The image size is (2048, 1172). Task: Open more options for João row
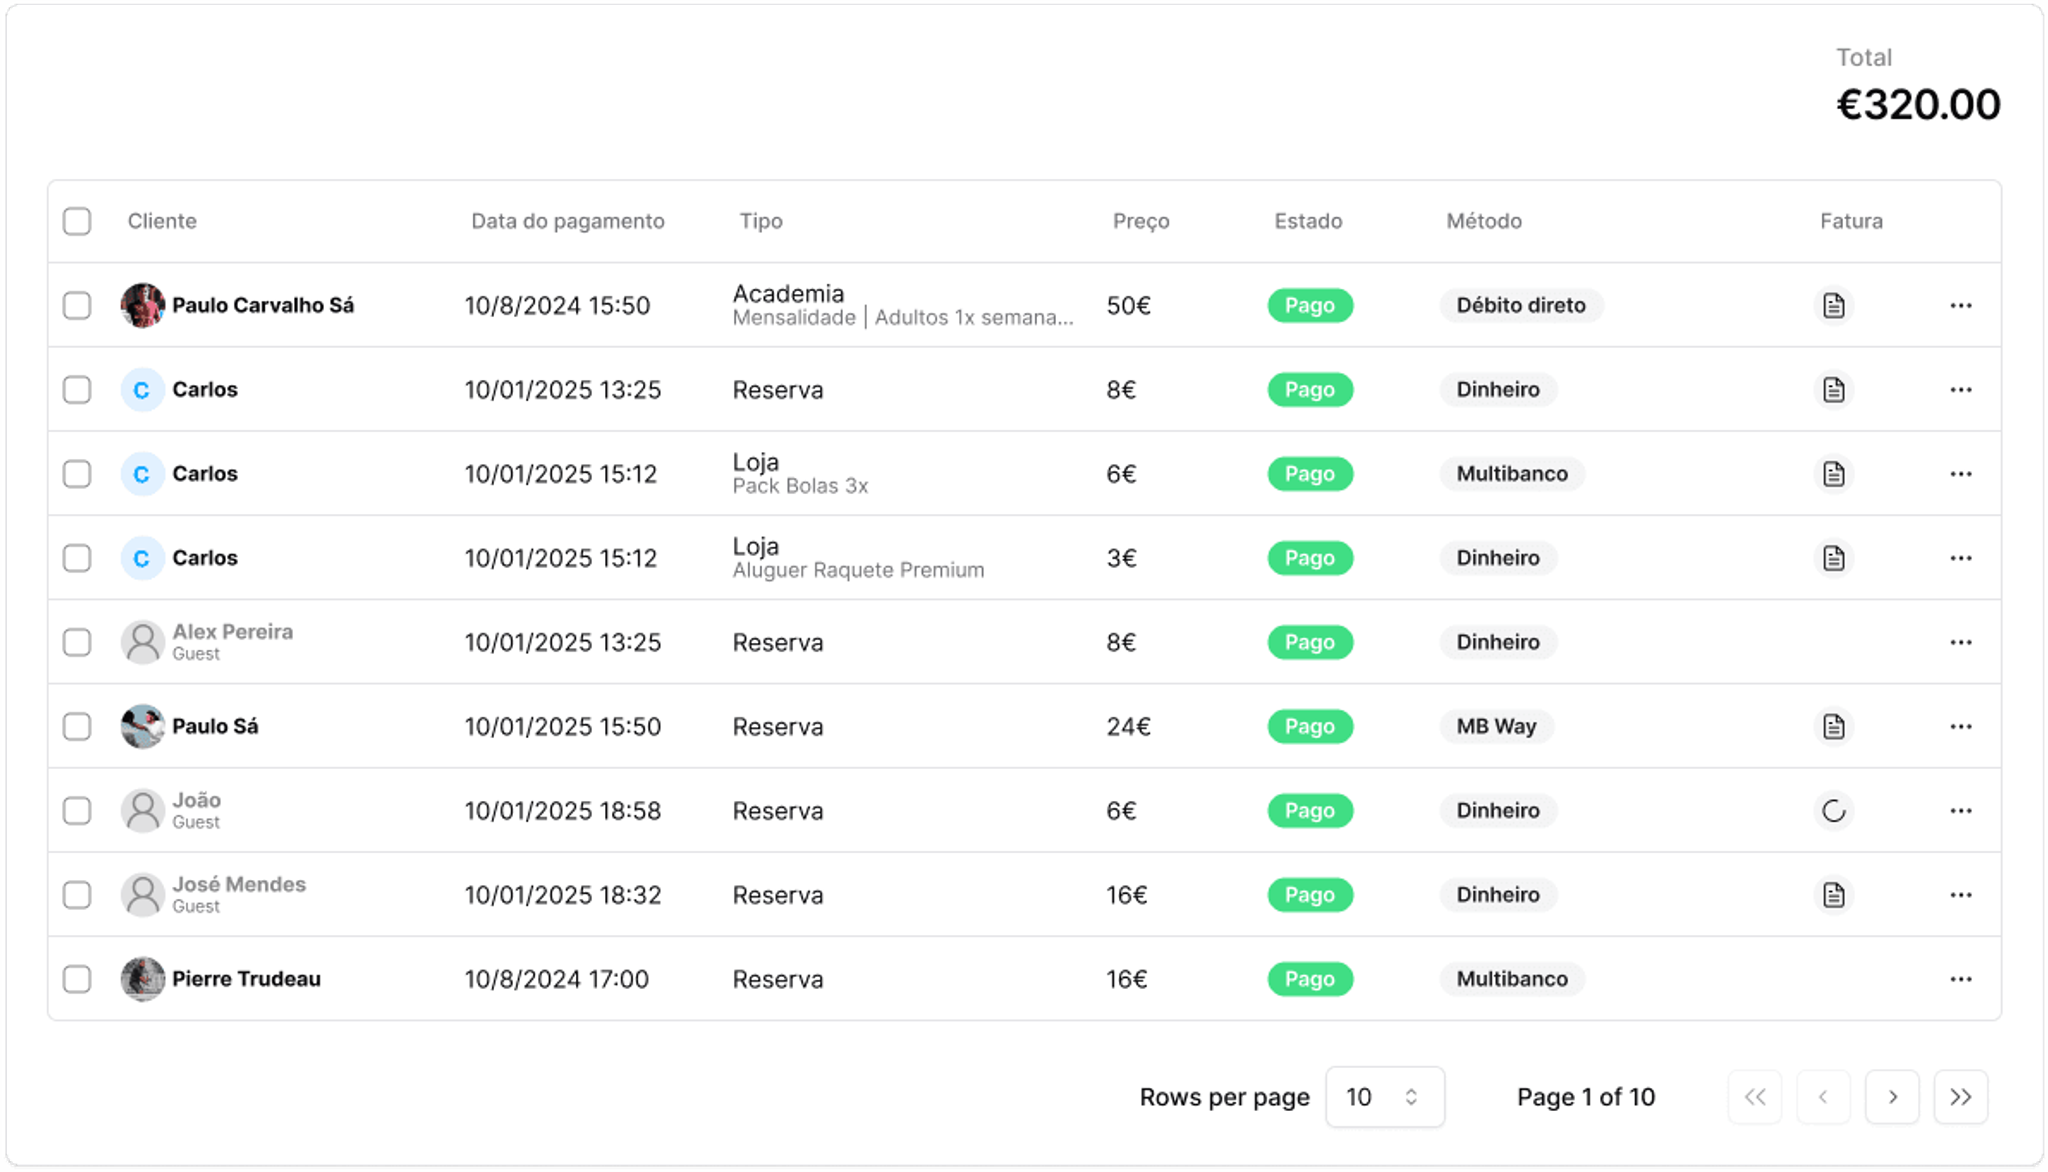click(1960, 810)
